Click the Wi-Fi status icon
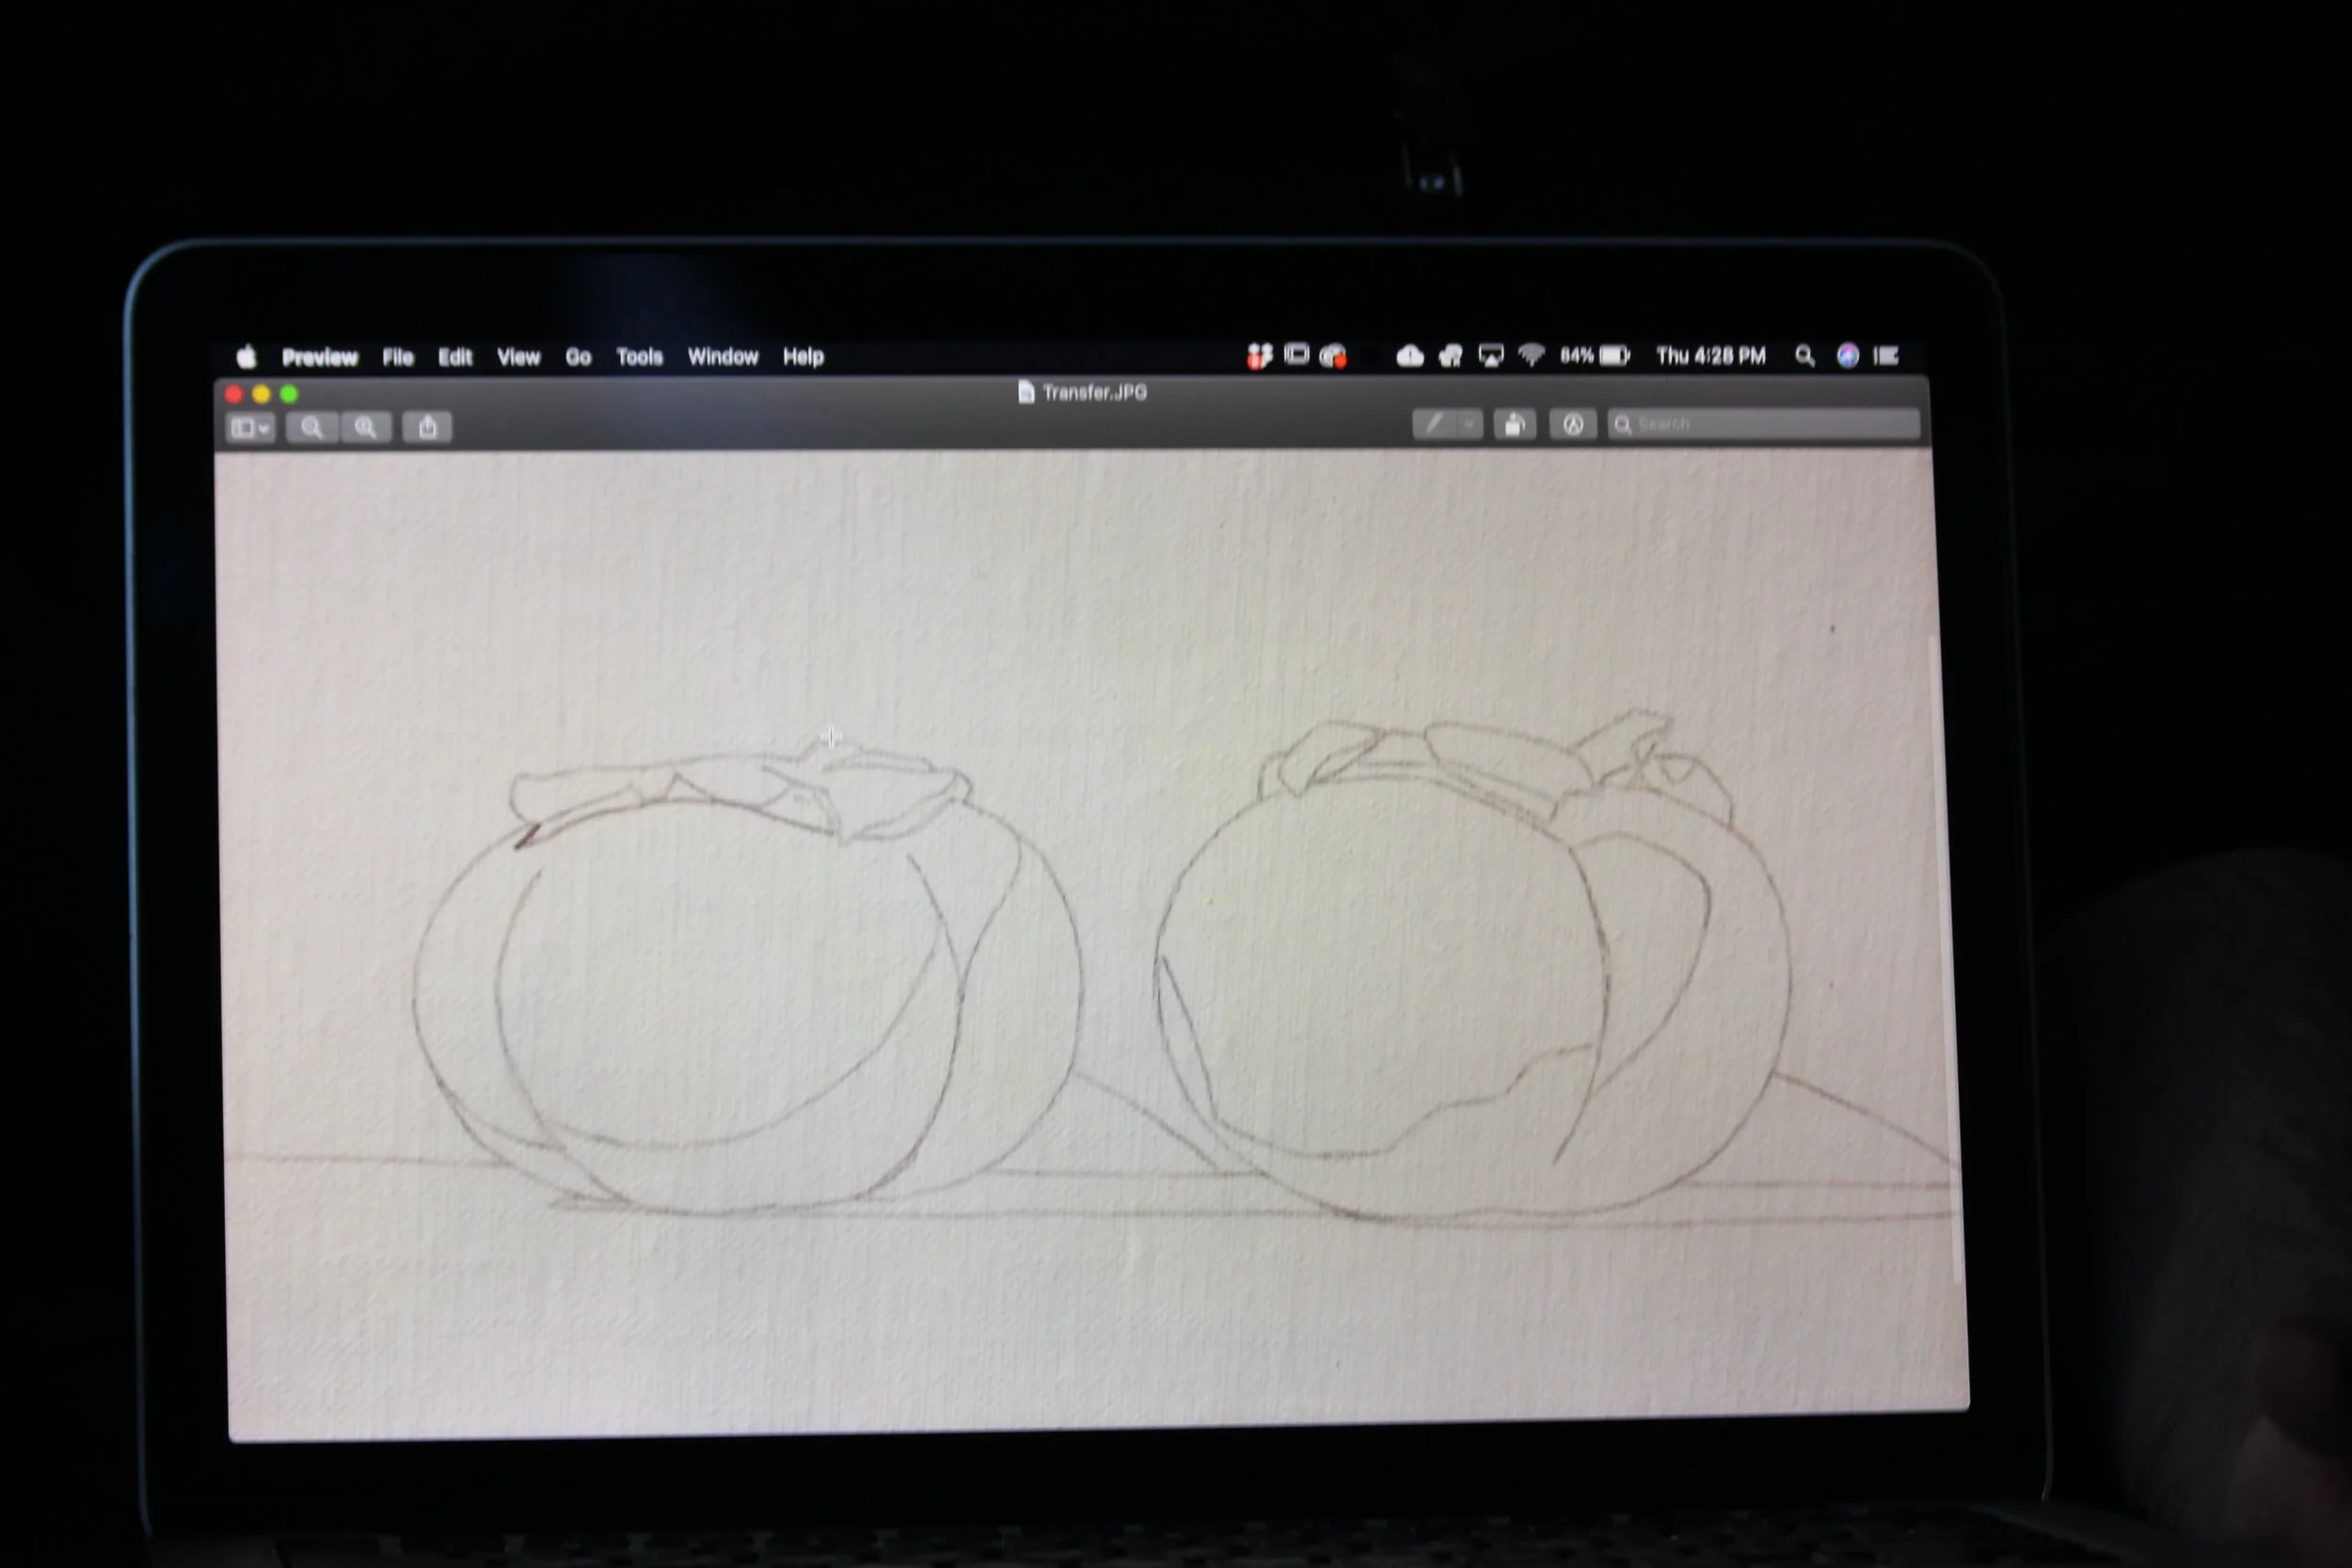Screen dimensions: 2352x1568 pos(1531,355)
